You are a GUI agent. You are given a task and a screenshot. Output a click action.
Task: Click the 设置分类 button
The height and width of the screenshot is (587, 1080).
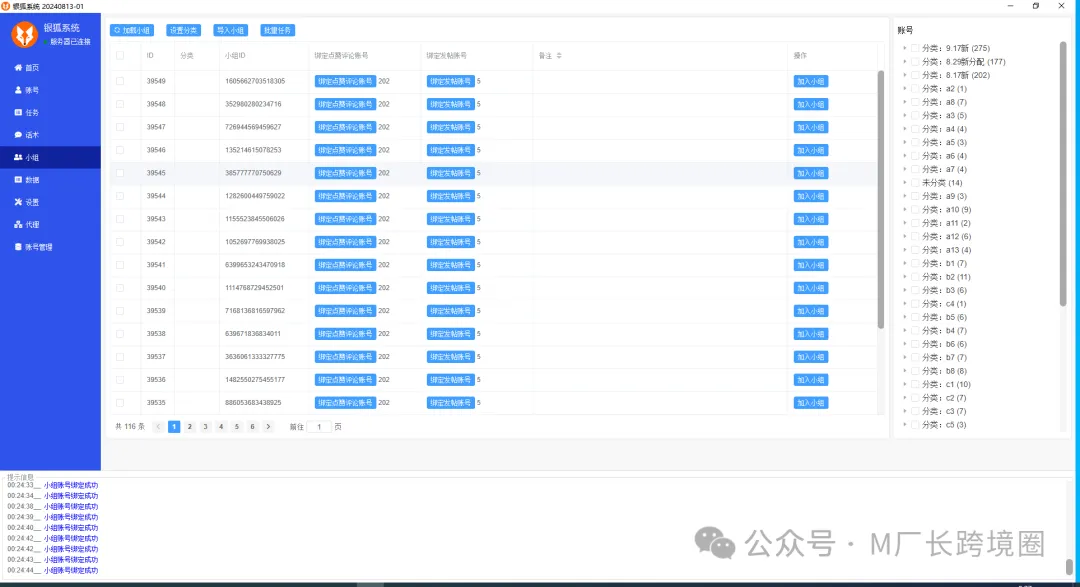183,30
